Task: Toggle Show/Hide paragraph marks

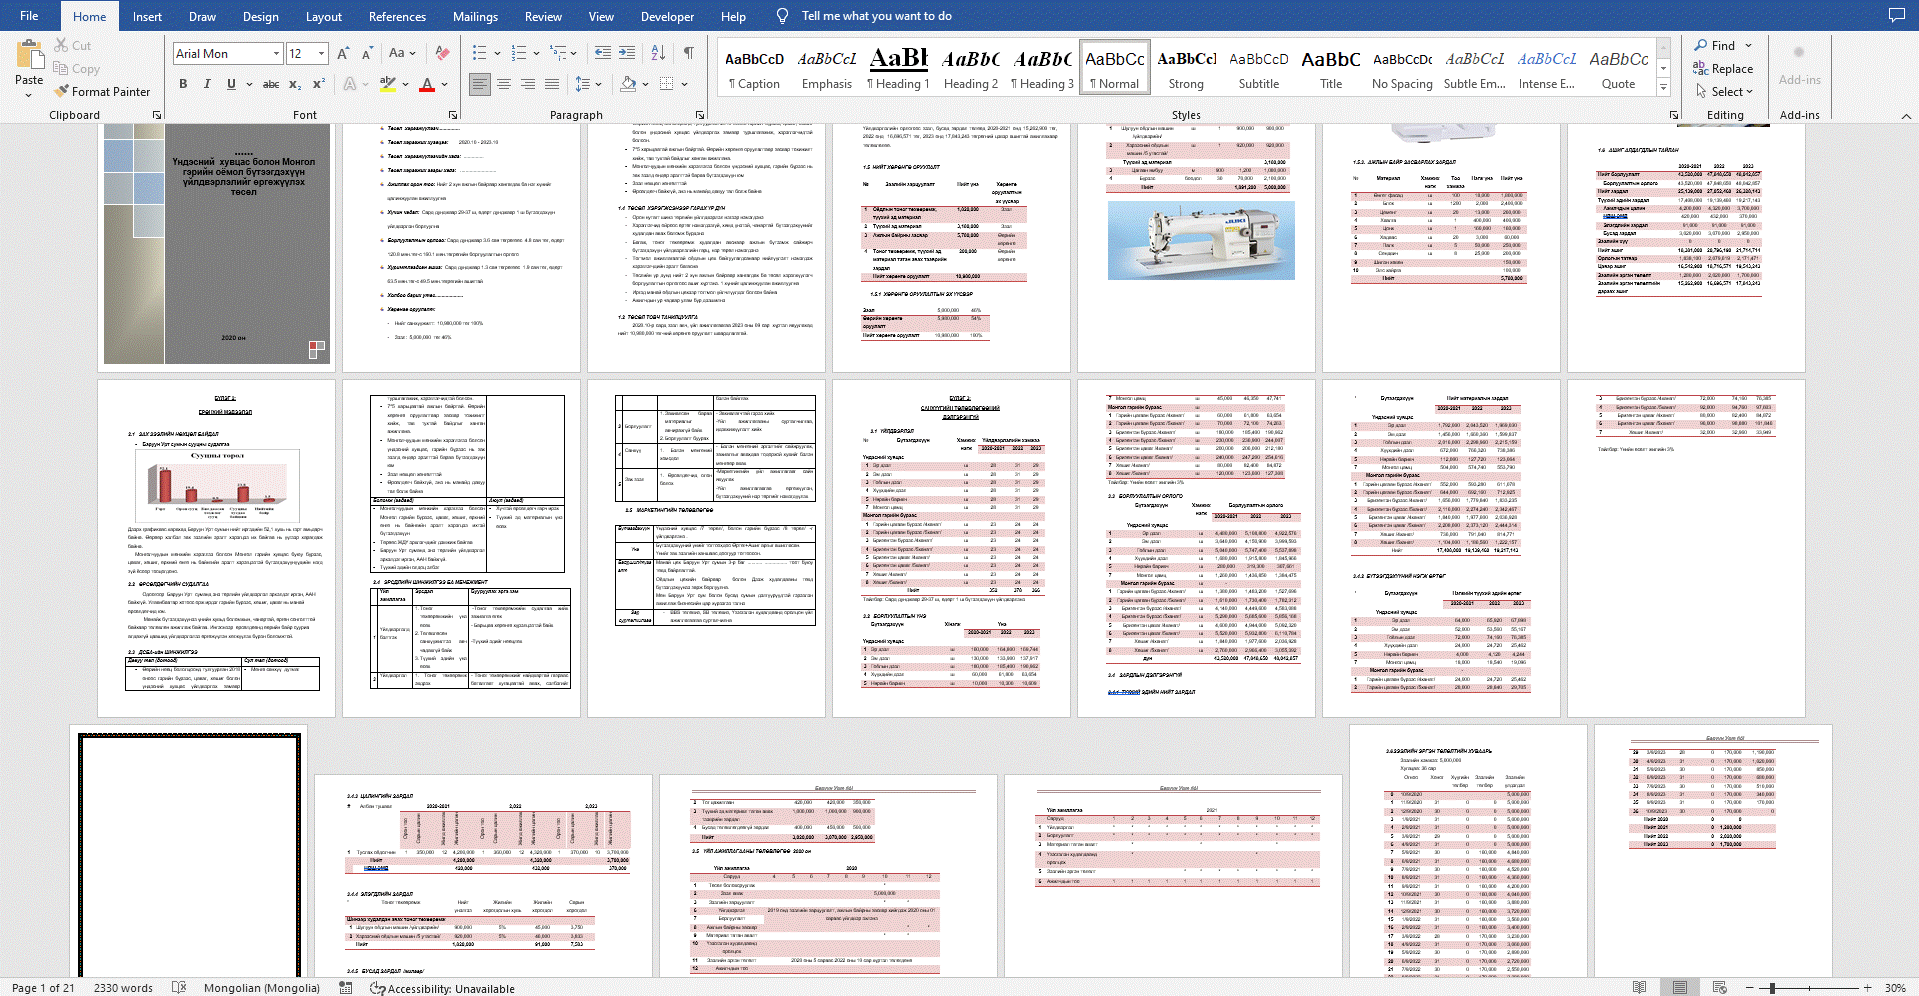Action: click(688, 53)
